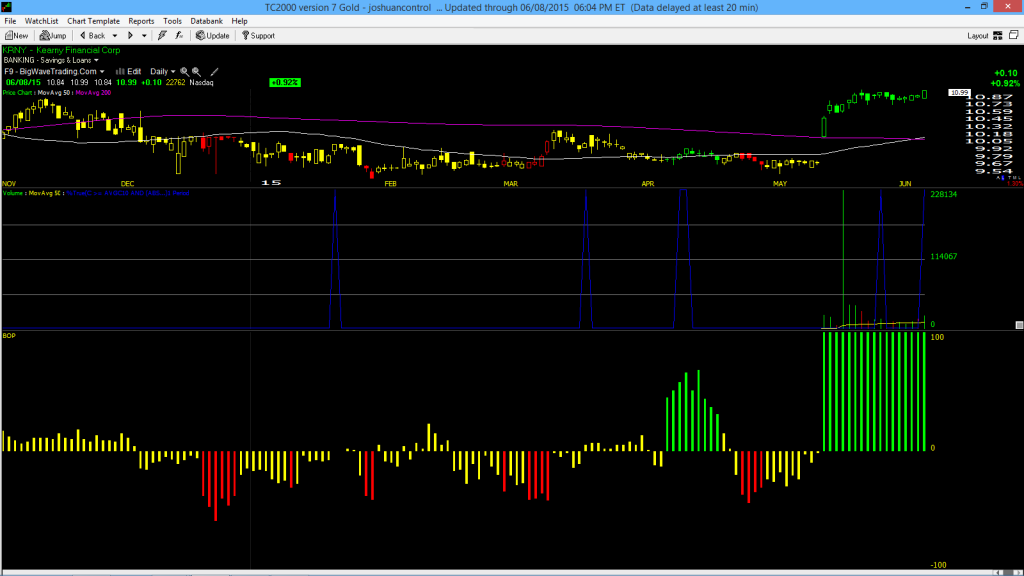This screenshot has height=576, width=1024.
Task: Open the File menu
Action: (10, 21)
